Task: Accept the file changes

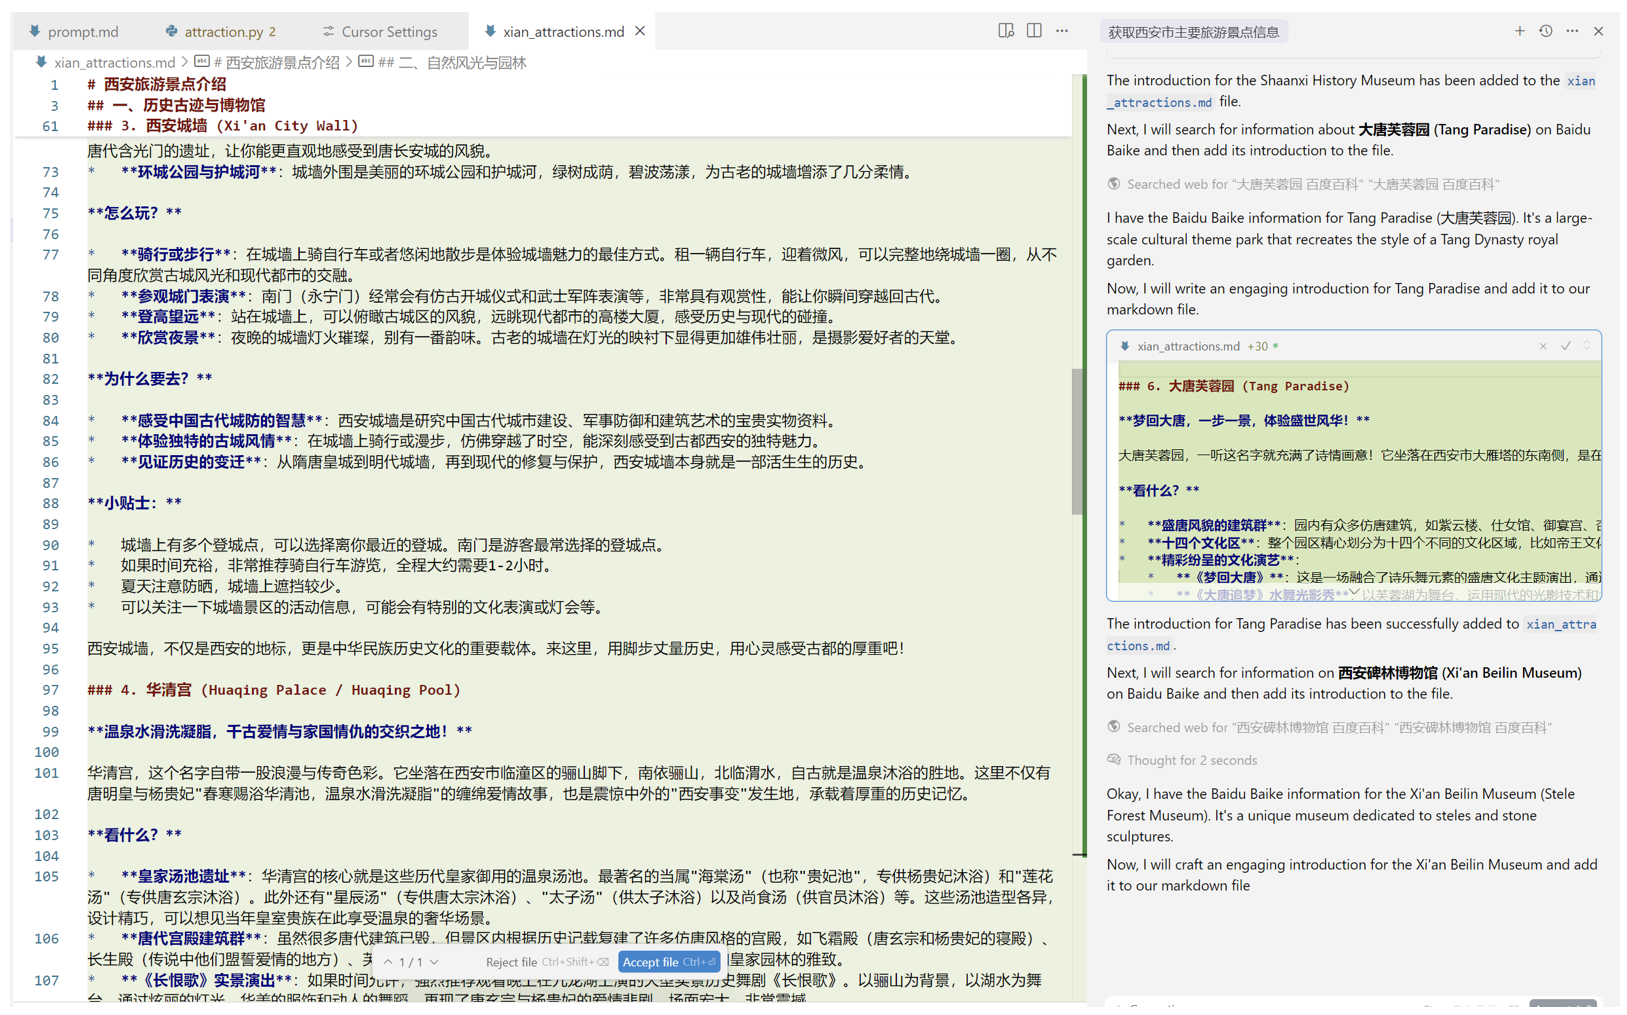Action: point(669,962)
